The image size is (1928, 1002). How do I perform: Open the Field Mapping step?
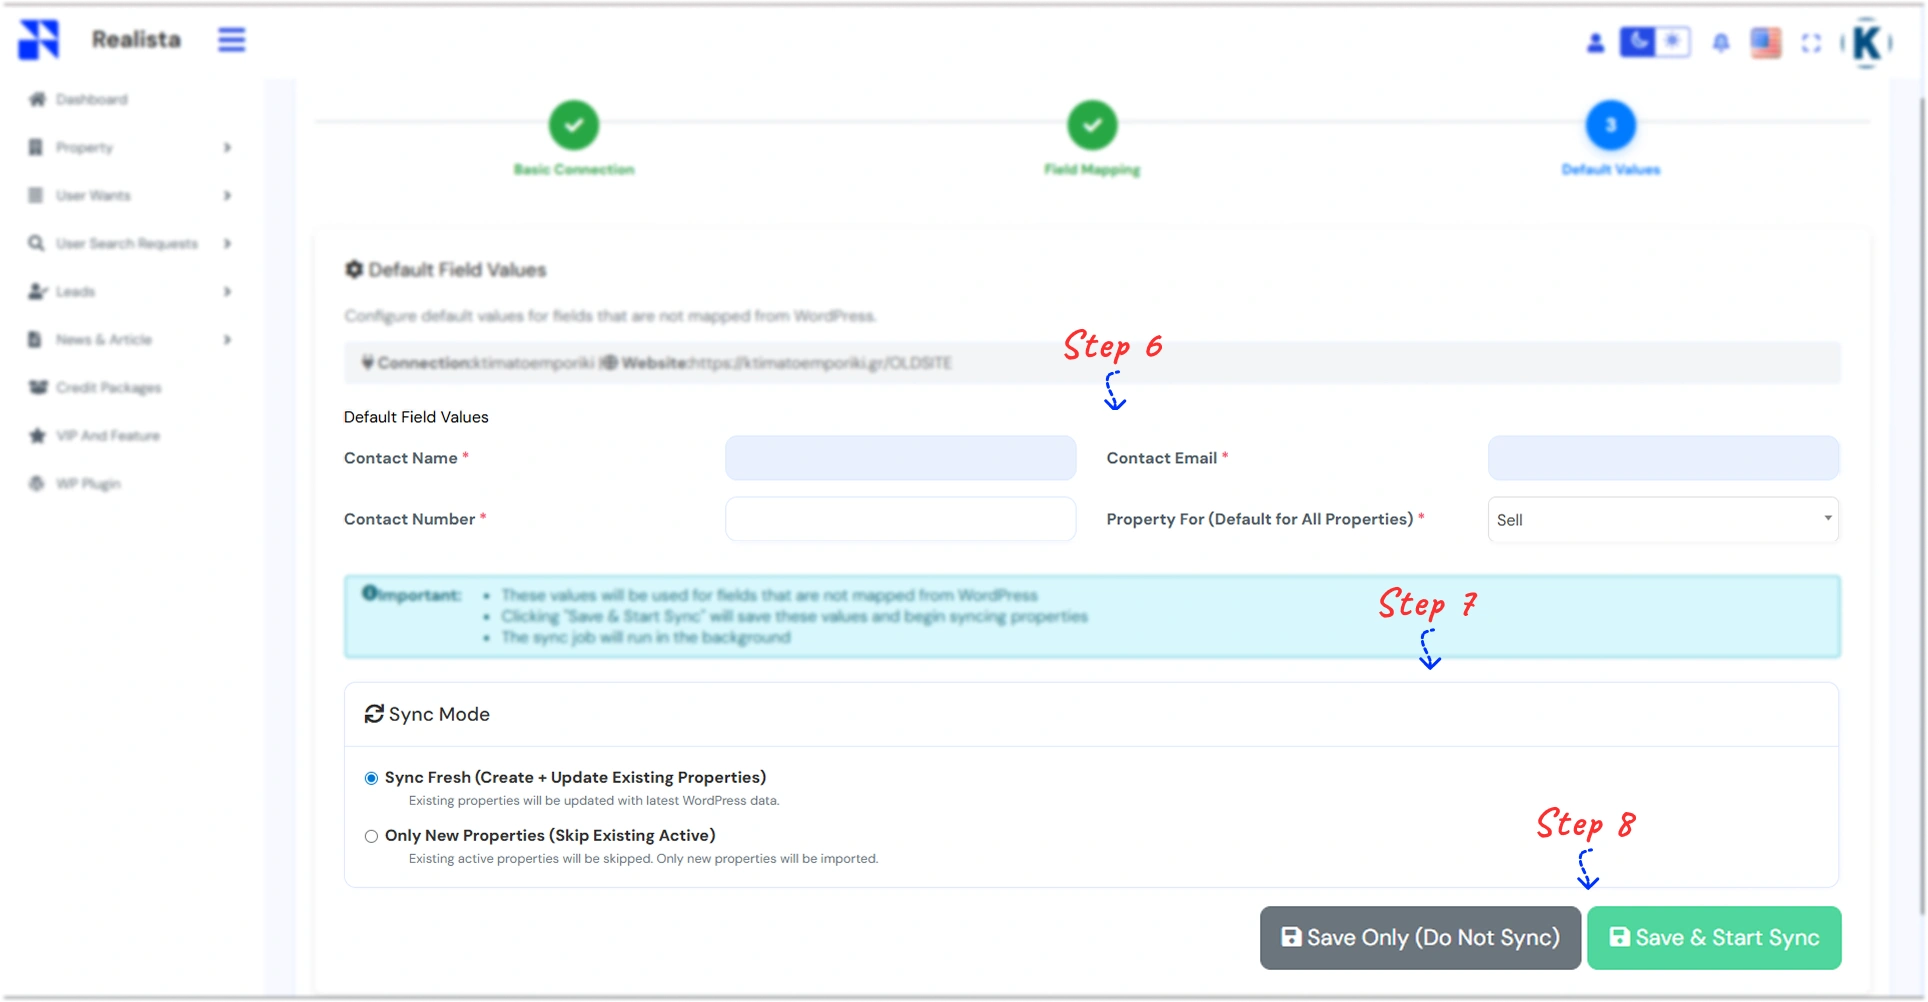tap(1092, 125)
